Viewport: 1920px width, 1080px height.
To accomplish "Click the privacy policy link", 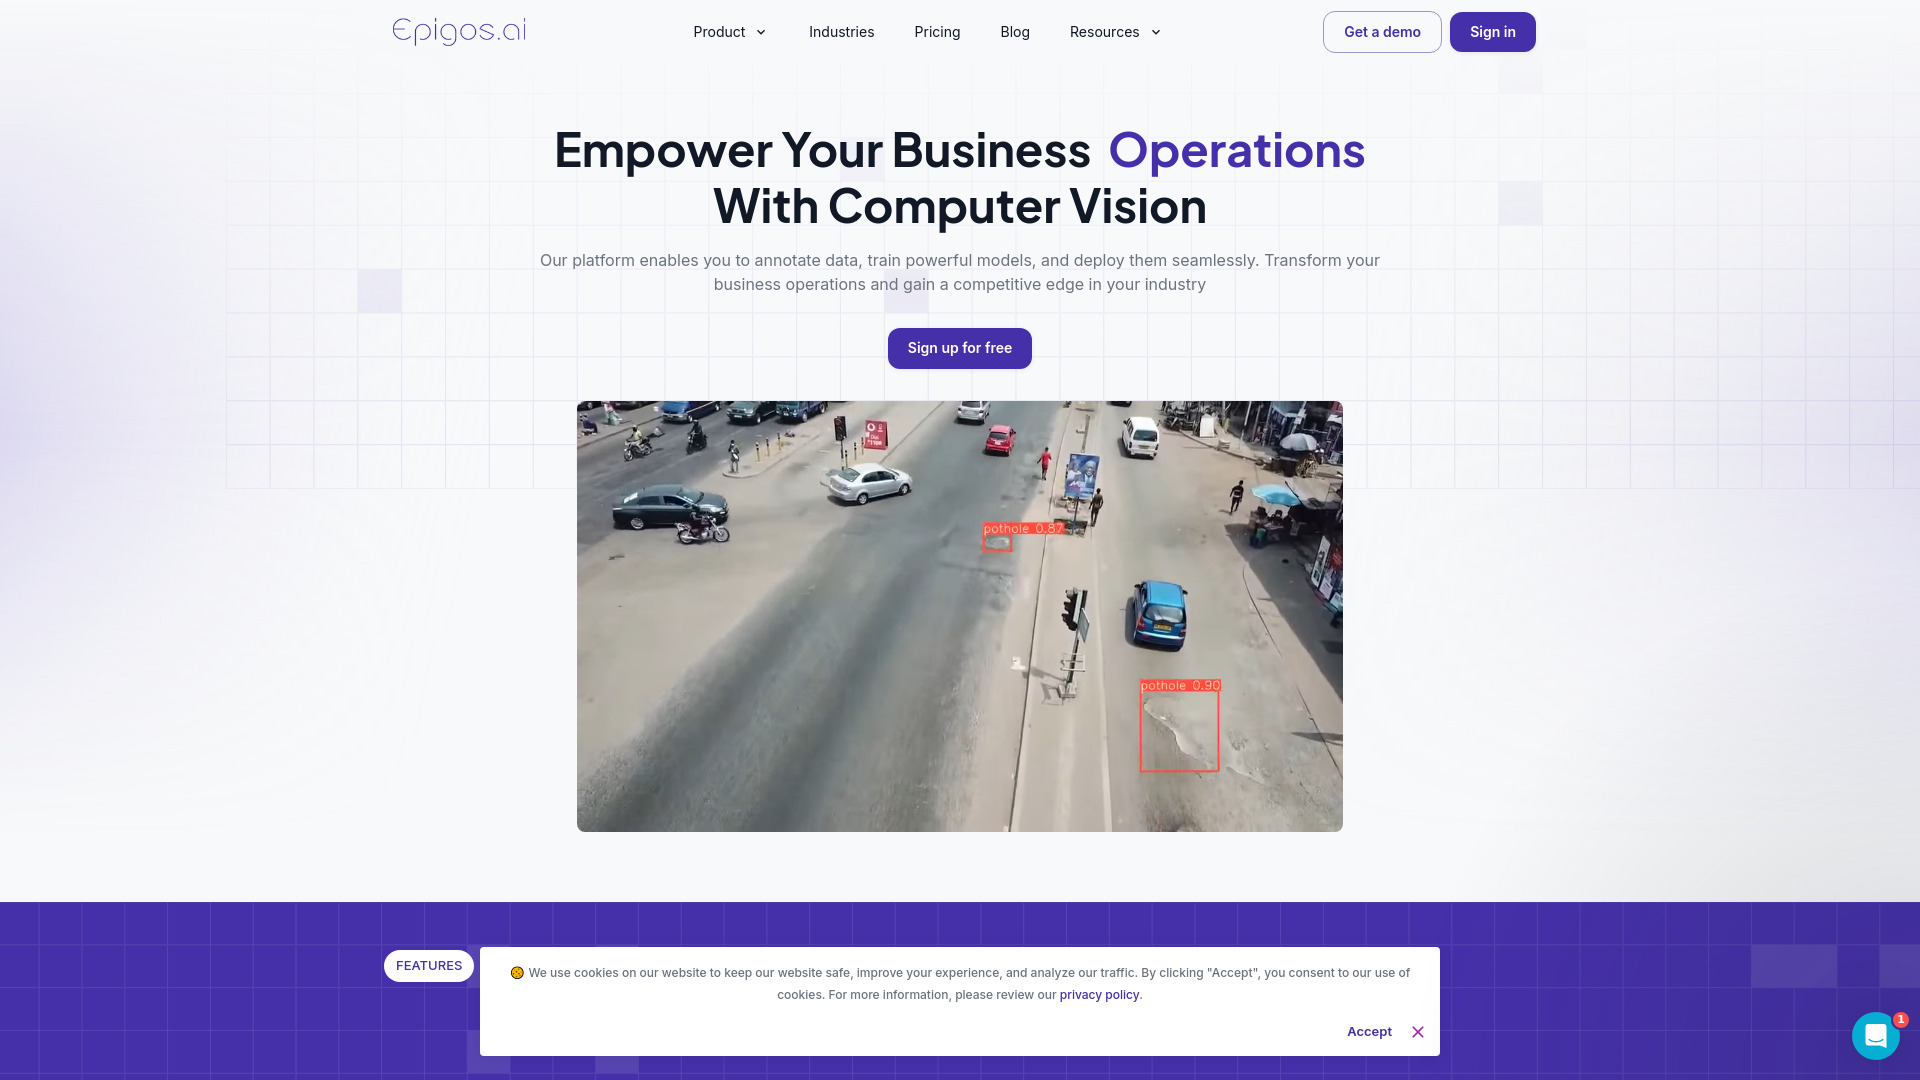I will pyautogui.click(x=1098, y=994).
